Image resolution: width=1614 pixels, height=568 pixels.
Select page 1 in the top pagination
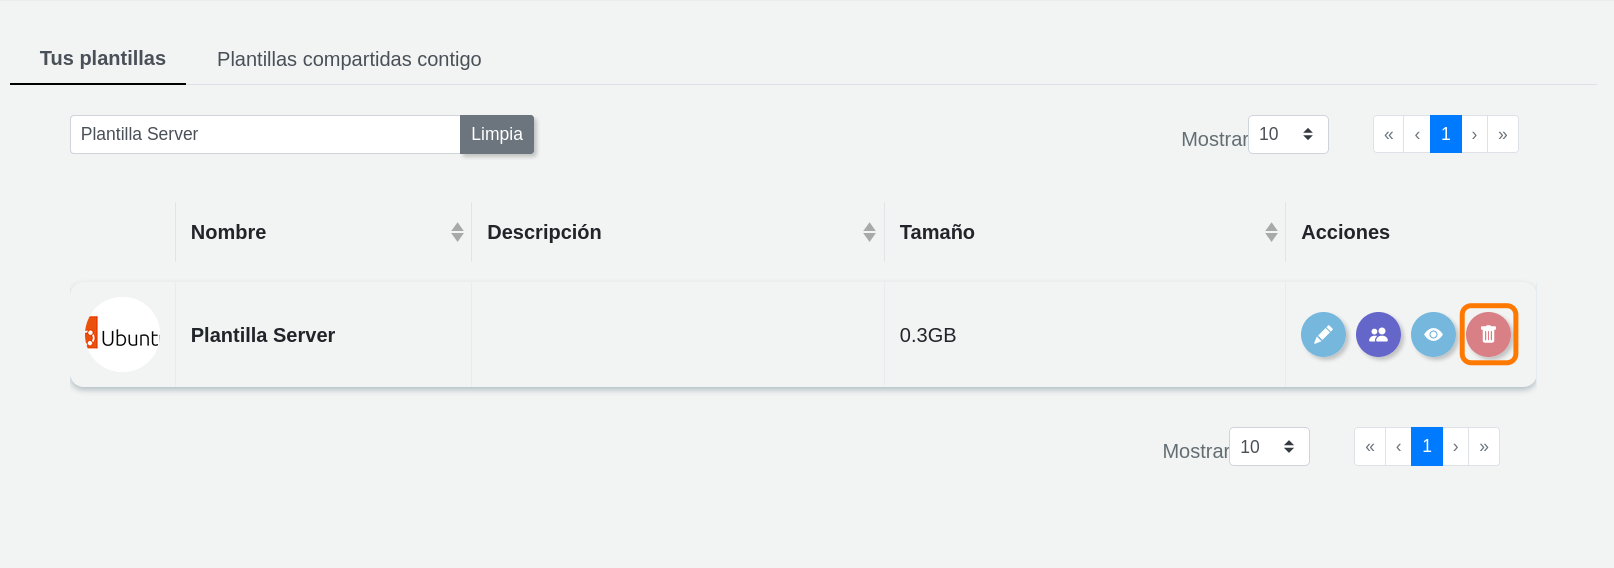click(1445, 134)
